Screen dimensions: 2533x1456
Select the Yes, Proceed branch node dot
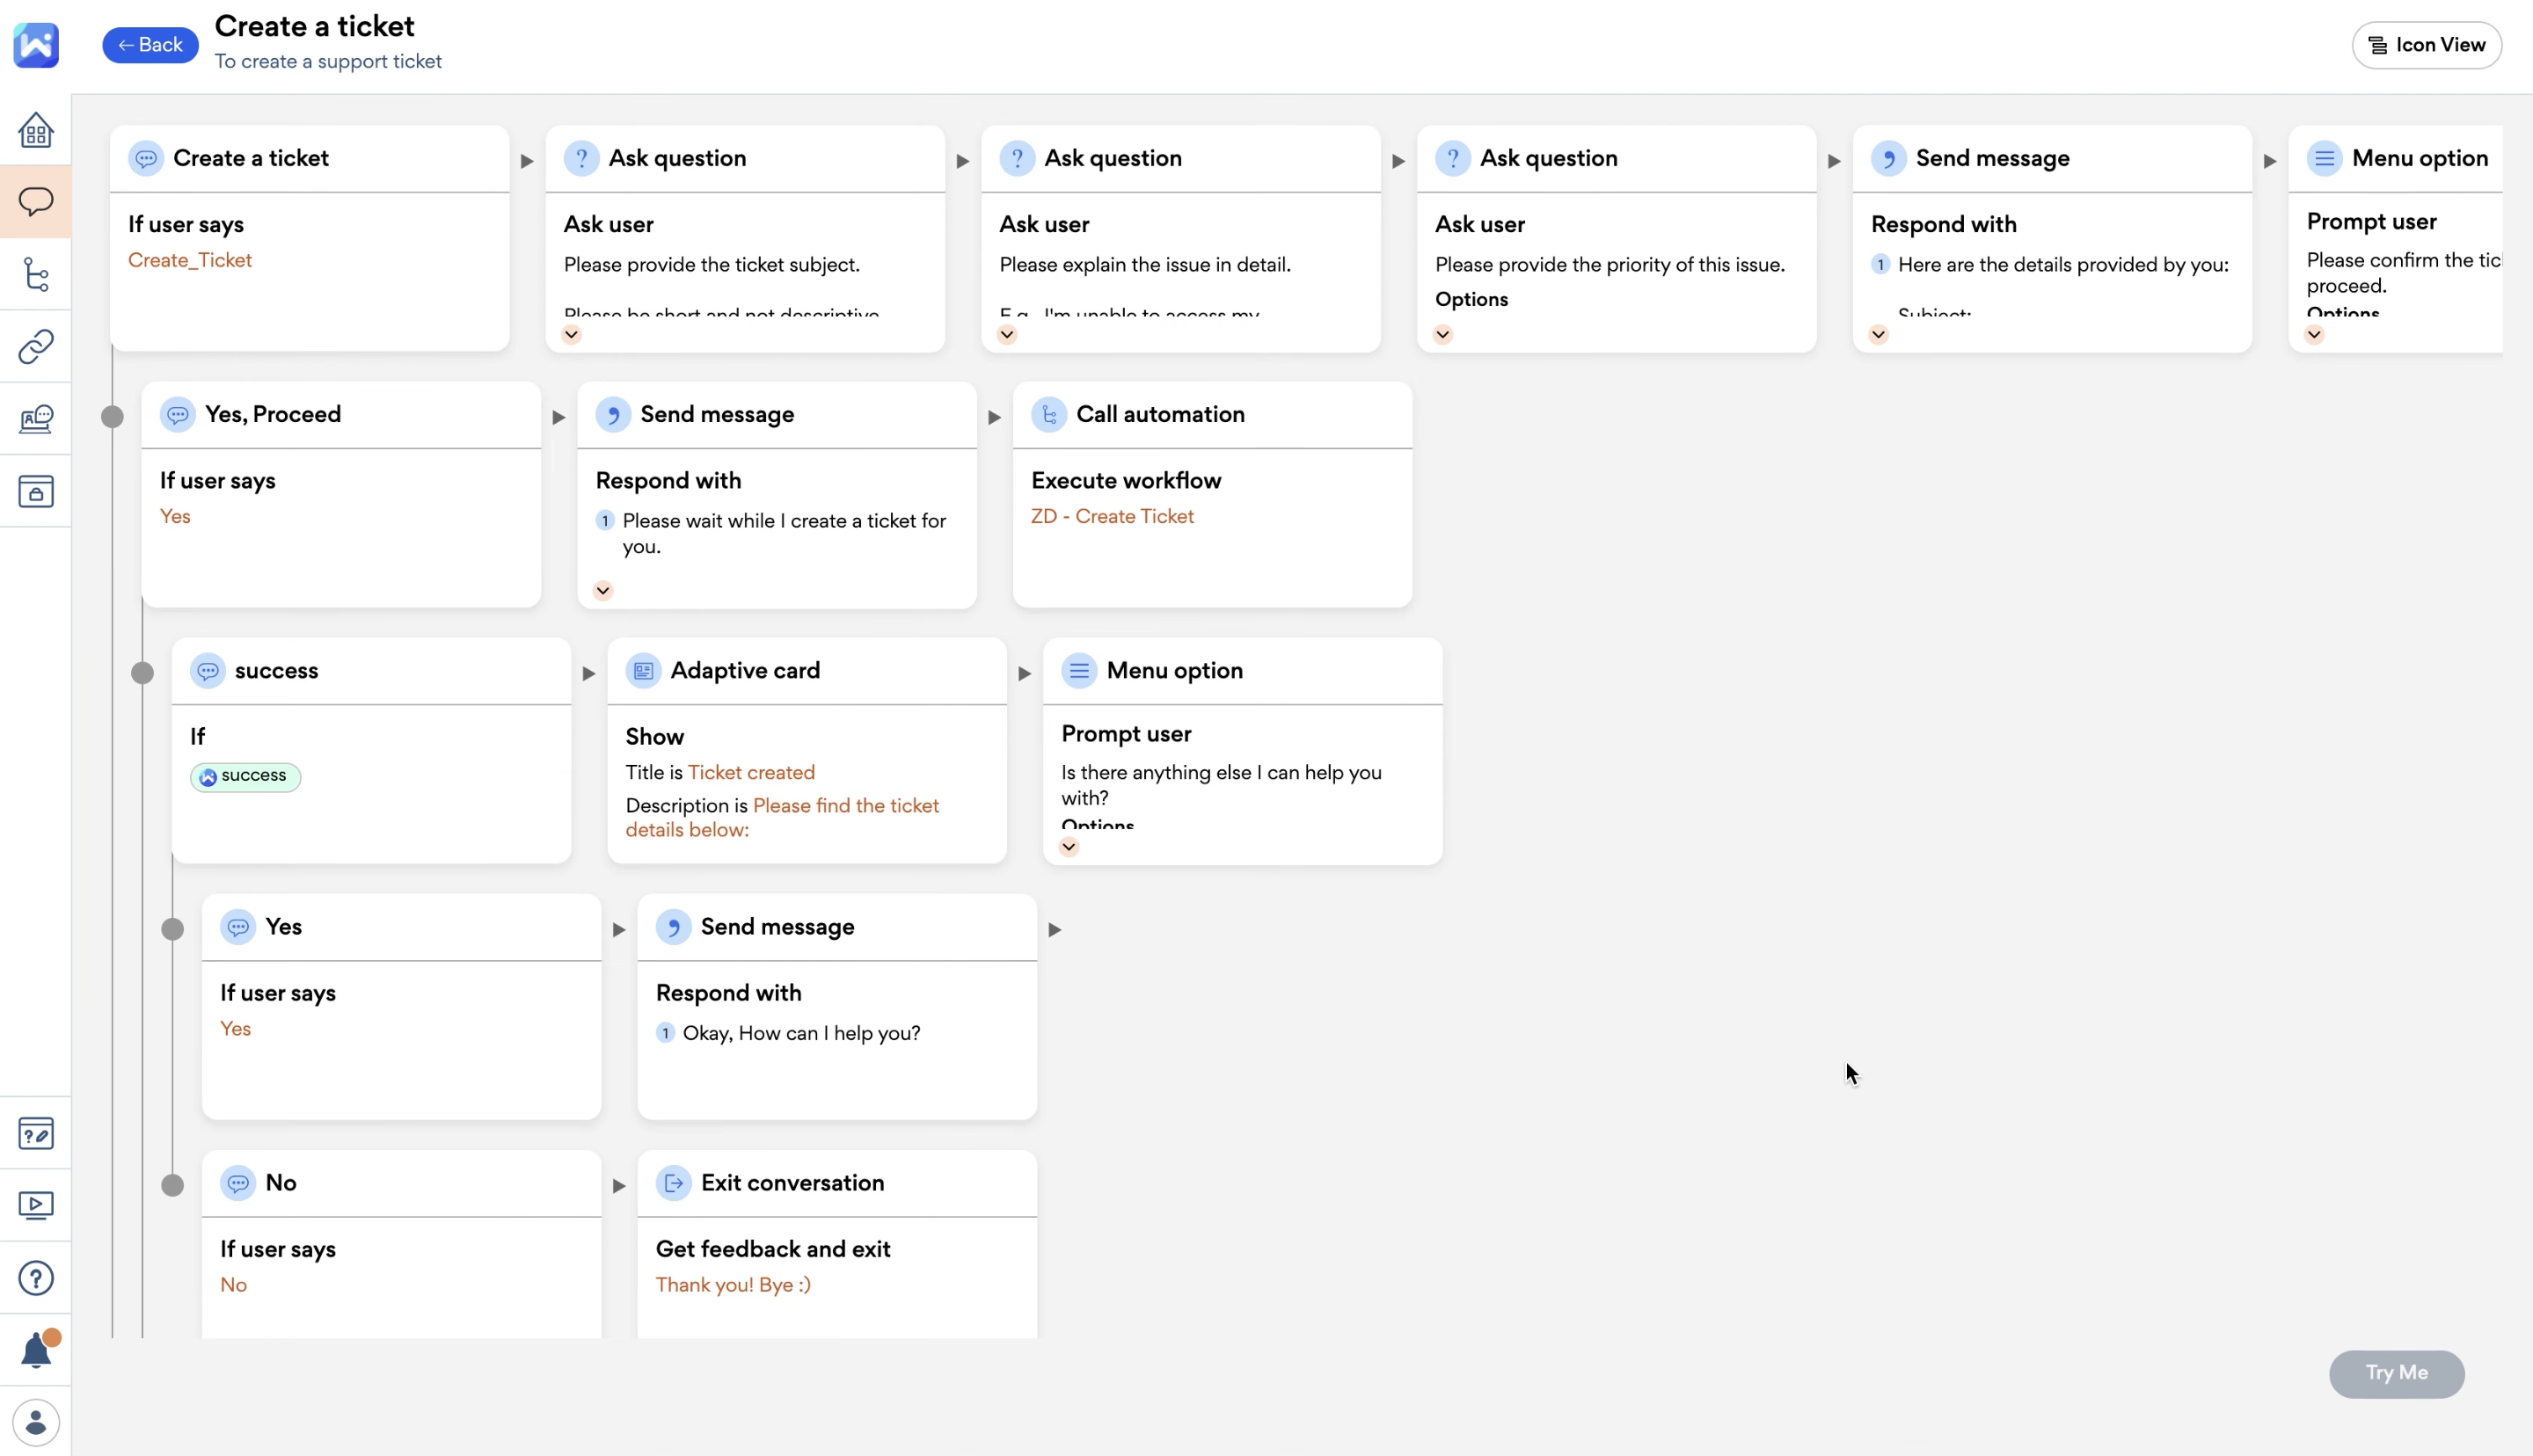tap(112, 417)
